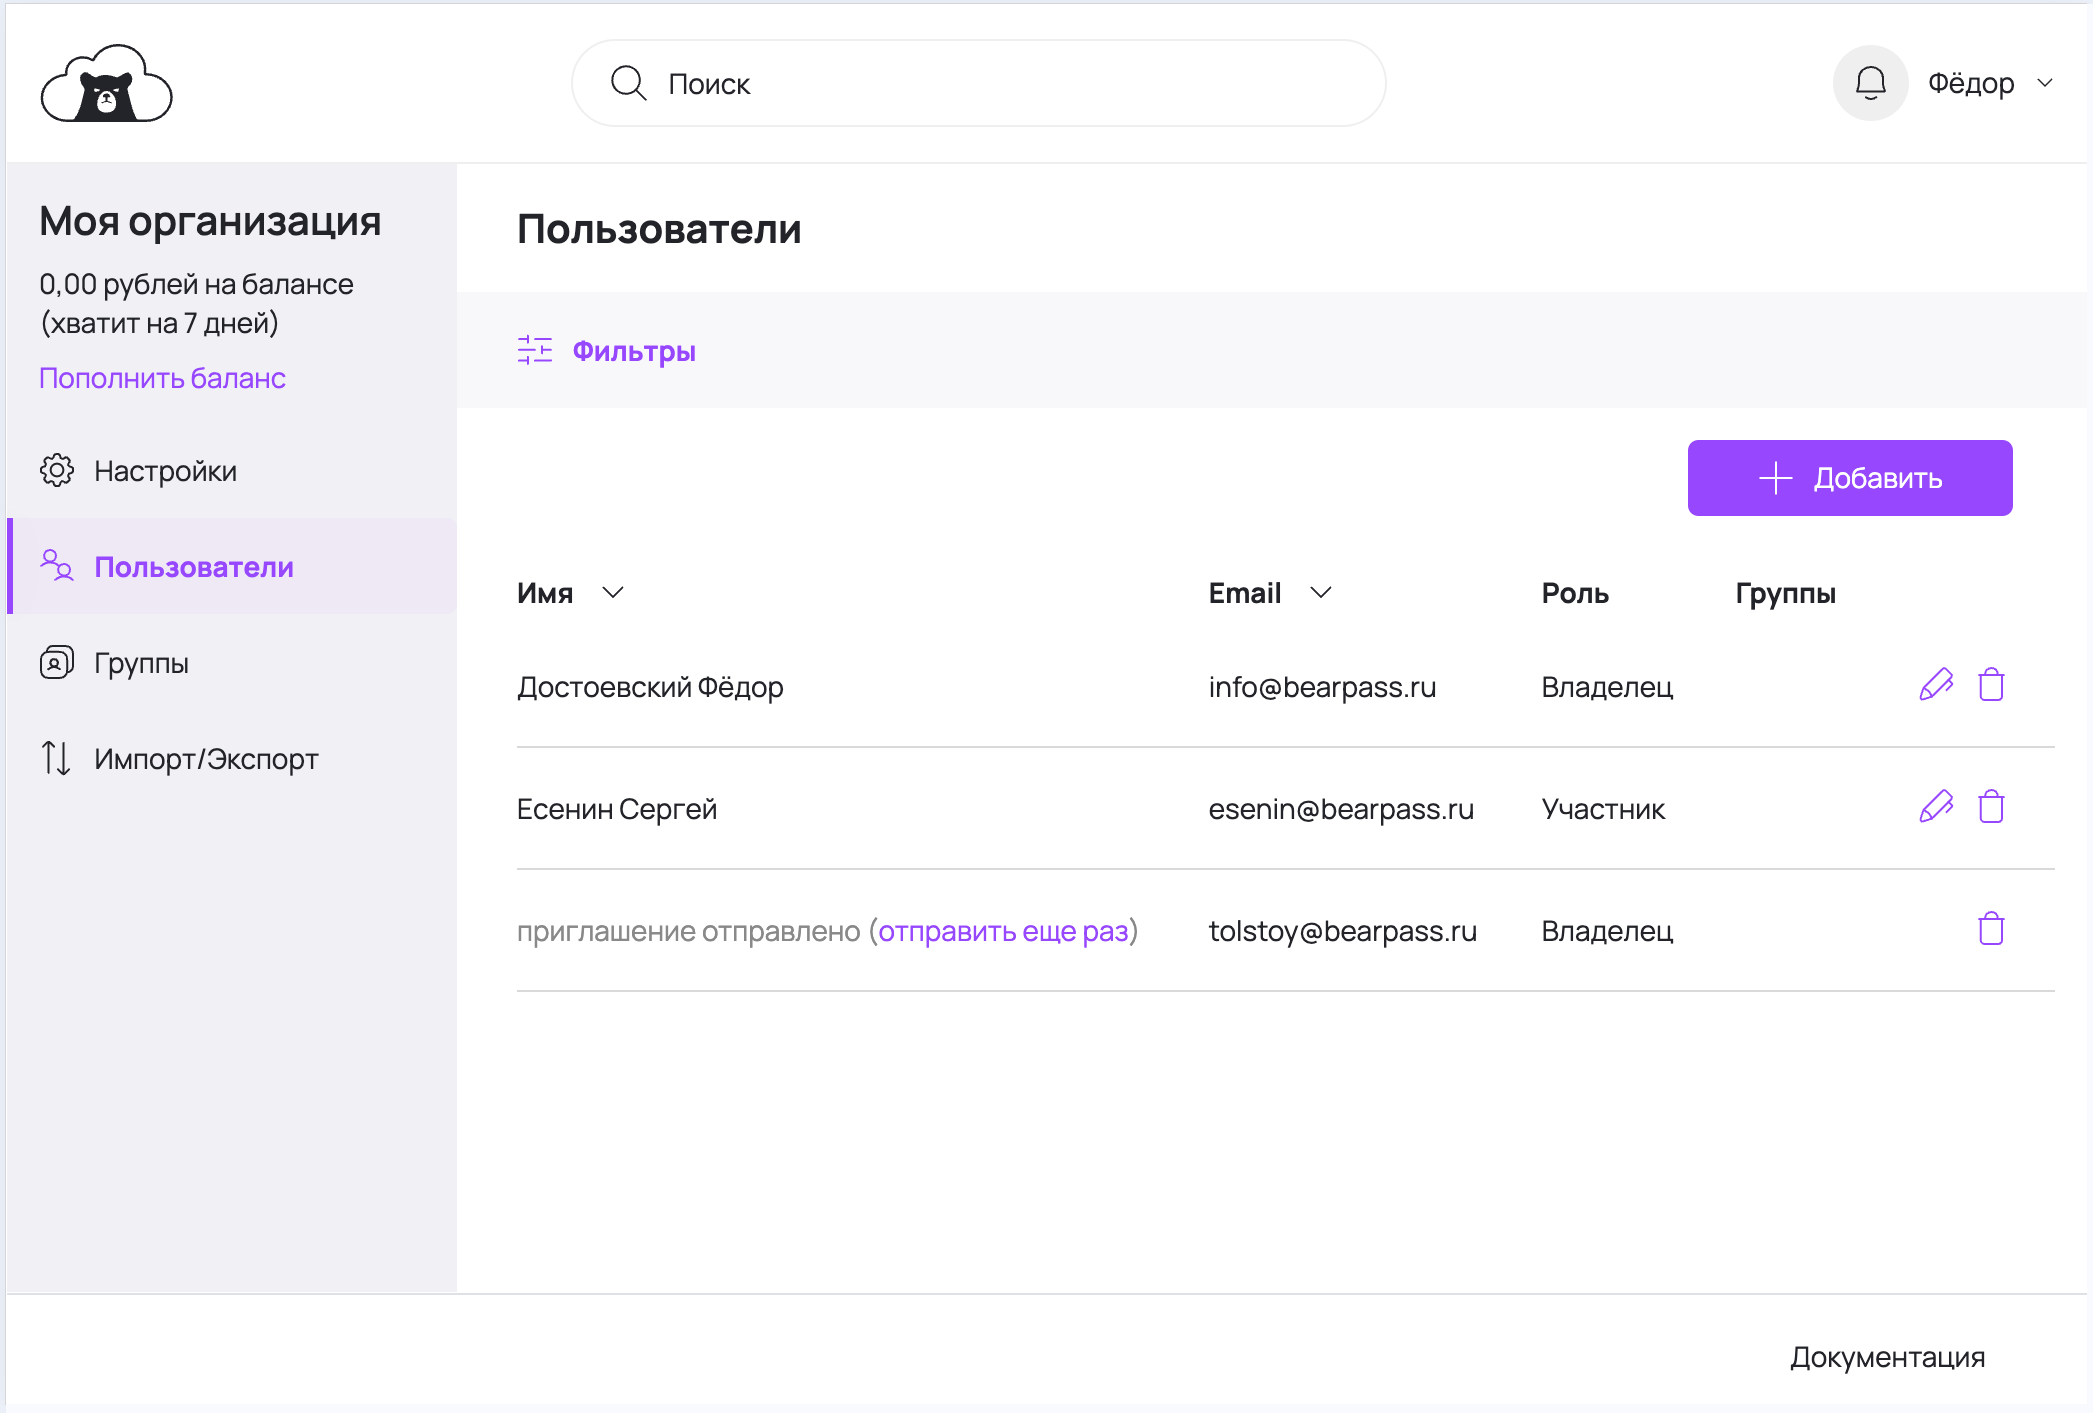
Task: Open the notifications bell
Action: [x=1870, y=83]
